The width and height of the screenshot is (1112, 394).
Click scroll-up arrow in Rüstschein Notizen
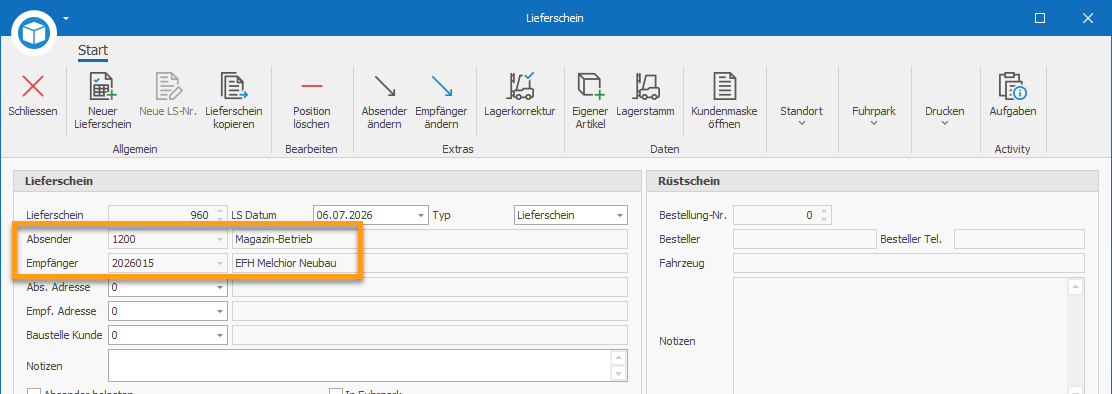[x=1074, y=287]
